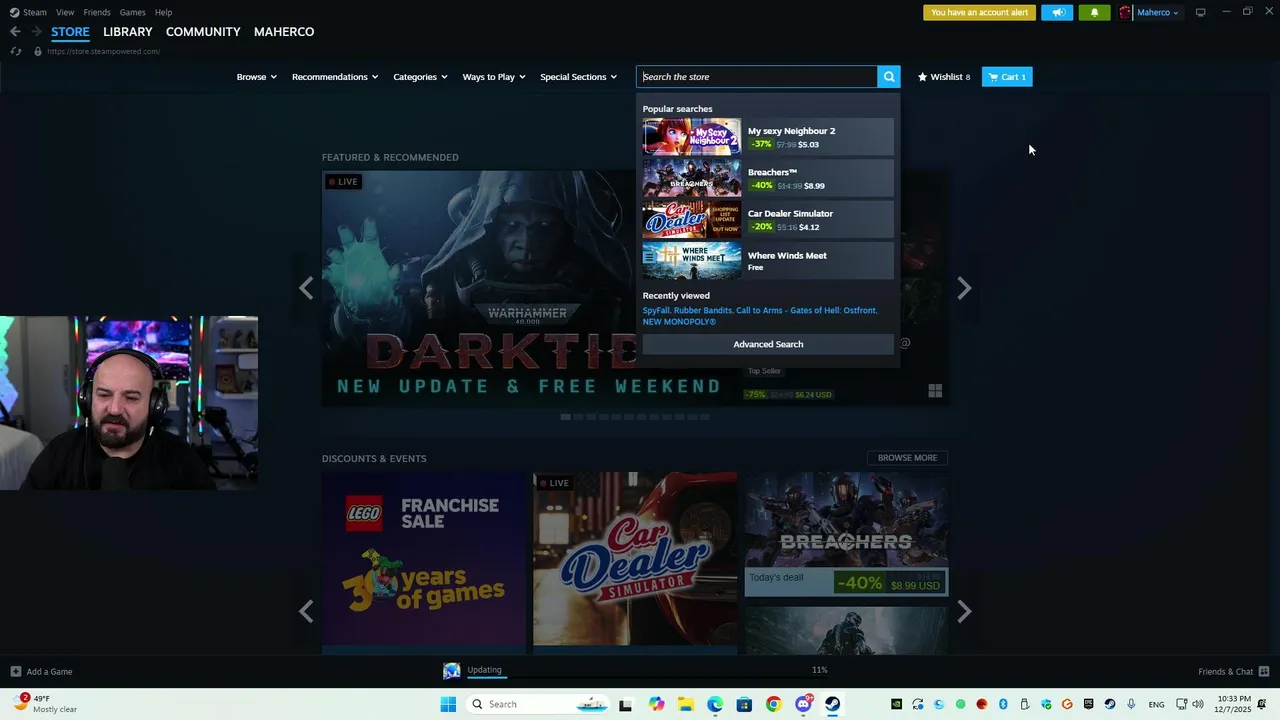The image size is (1280, 720).
Task: Open File Explorer from taskbar
Action: coord(686,704)
